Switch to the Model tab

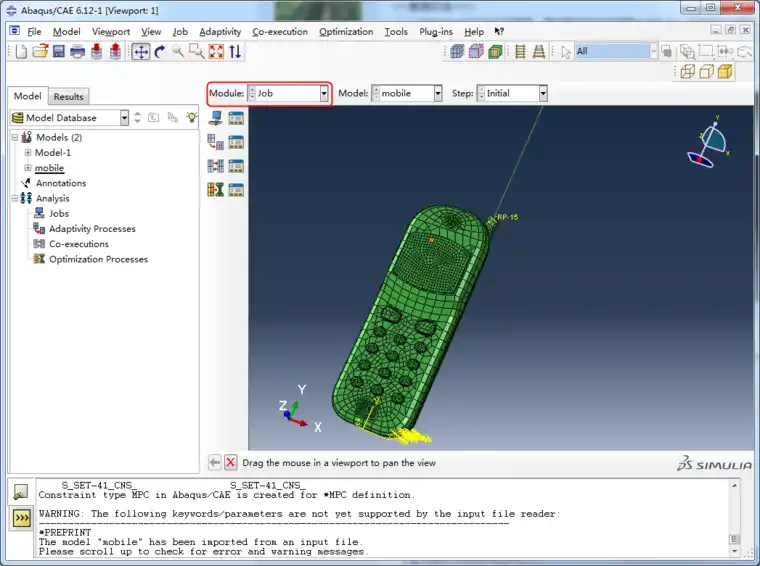(28, 96)
